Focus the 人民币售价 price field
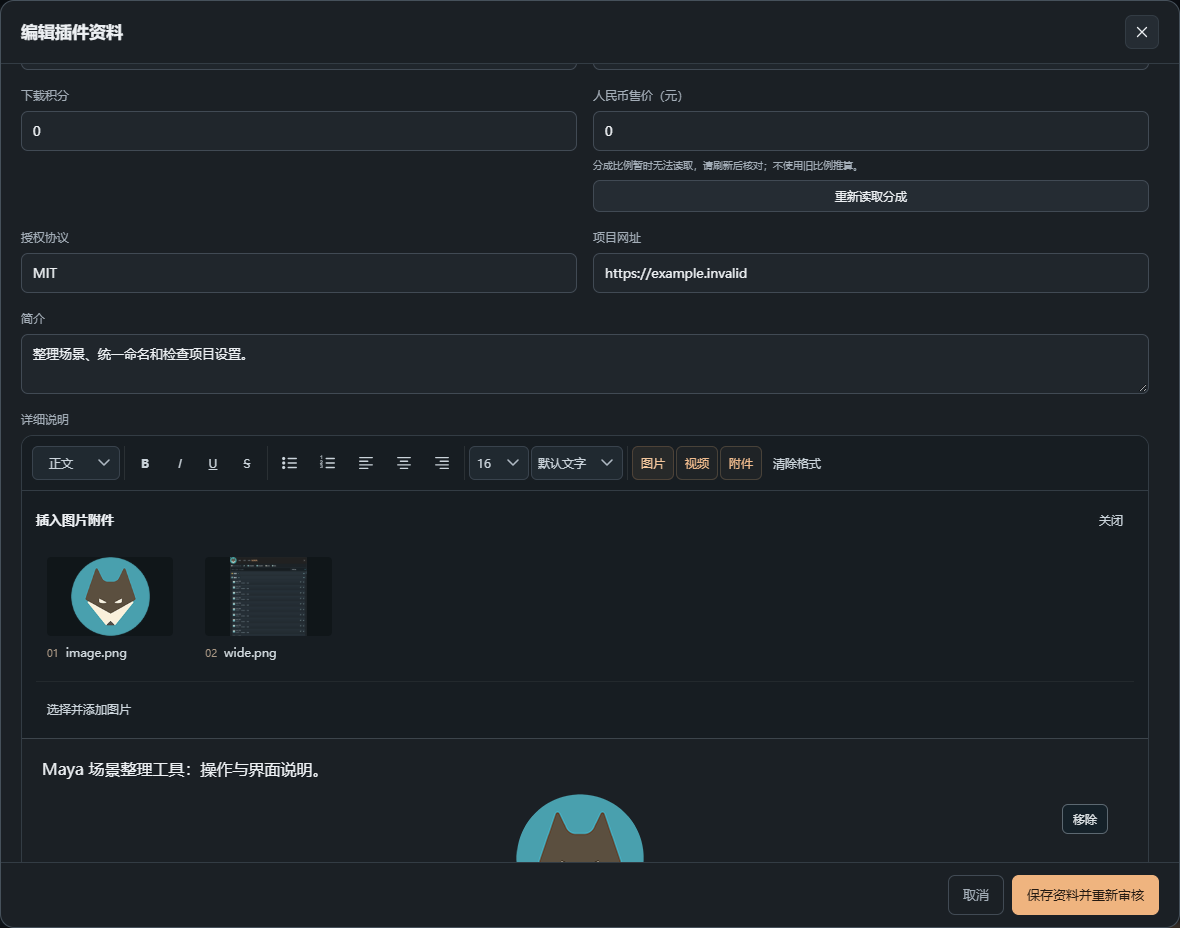The width and height of the screenshot is (1180, 928). [x=871, y=131]
